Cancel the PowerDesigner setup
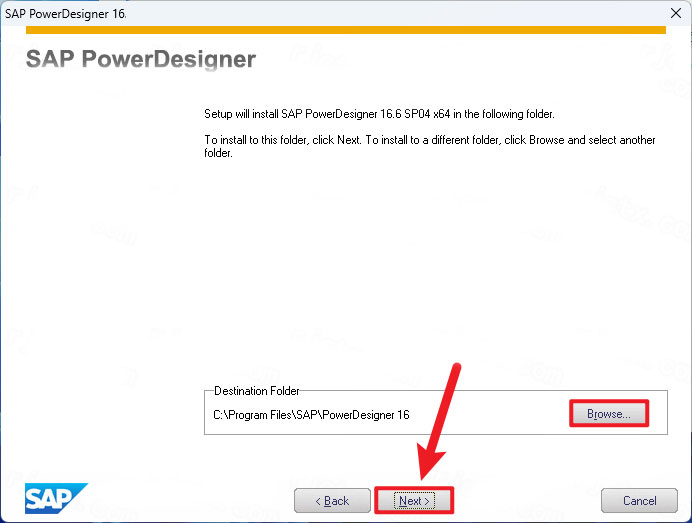The image size is (692, 523). pyautogui.click(x=639, y=500)
